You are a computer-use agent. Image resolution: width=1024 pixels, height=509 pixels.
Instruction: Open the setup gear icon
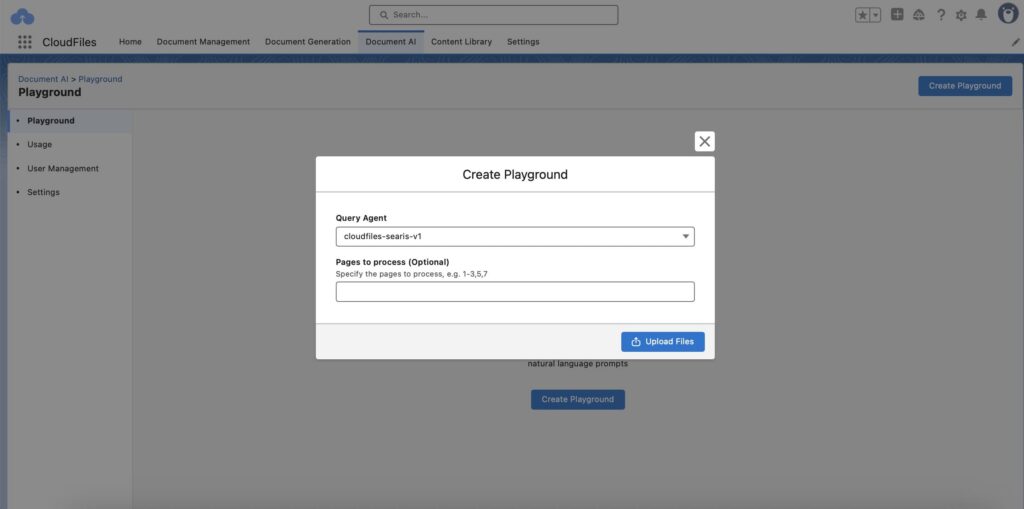coord(961,15)
